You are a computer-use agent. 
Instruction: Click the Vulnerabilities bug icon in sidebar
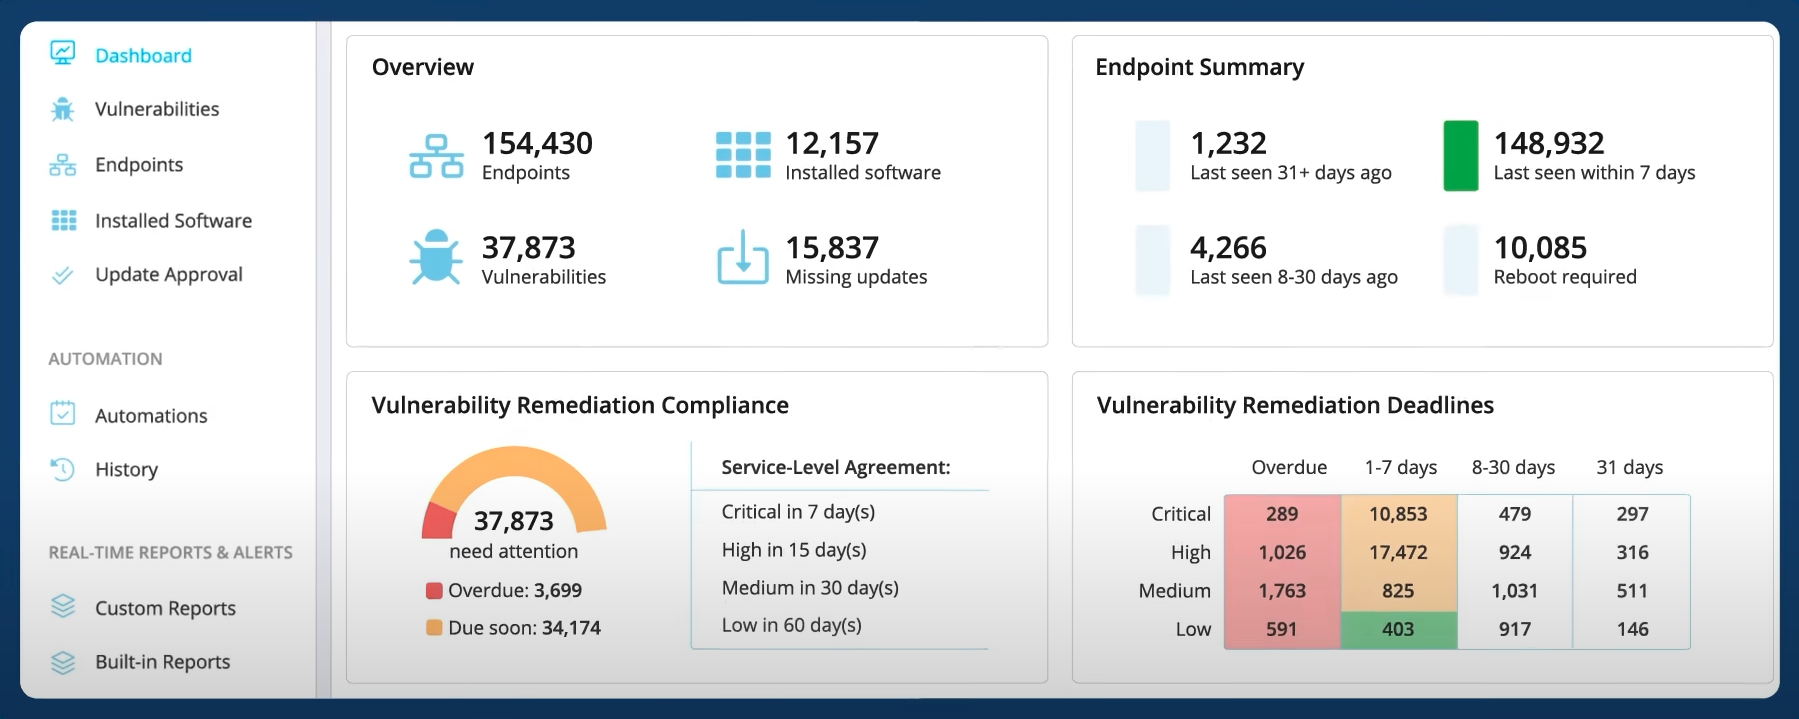(63, 109)
